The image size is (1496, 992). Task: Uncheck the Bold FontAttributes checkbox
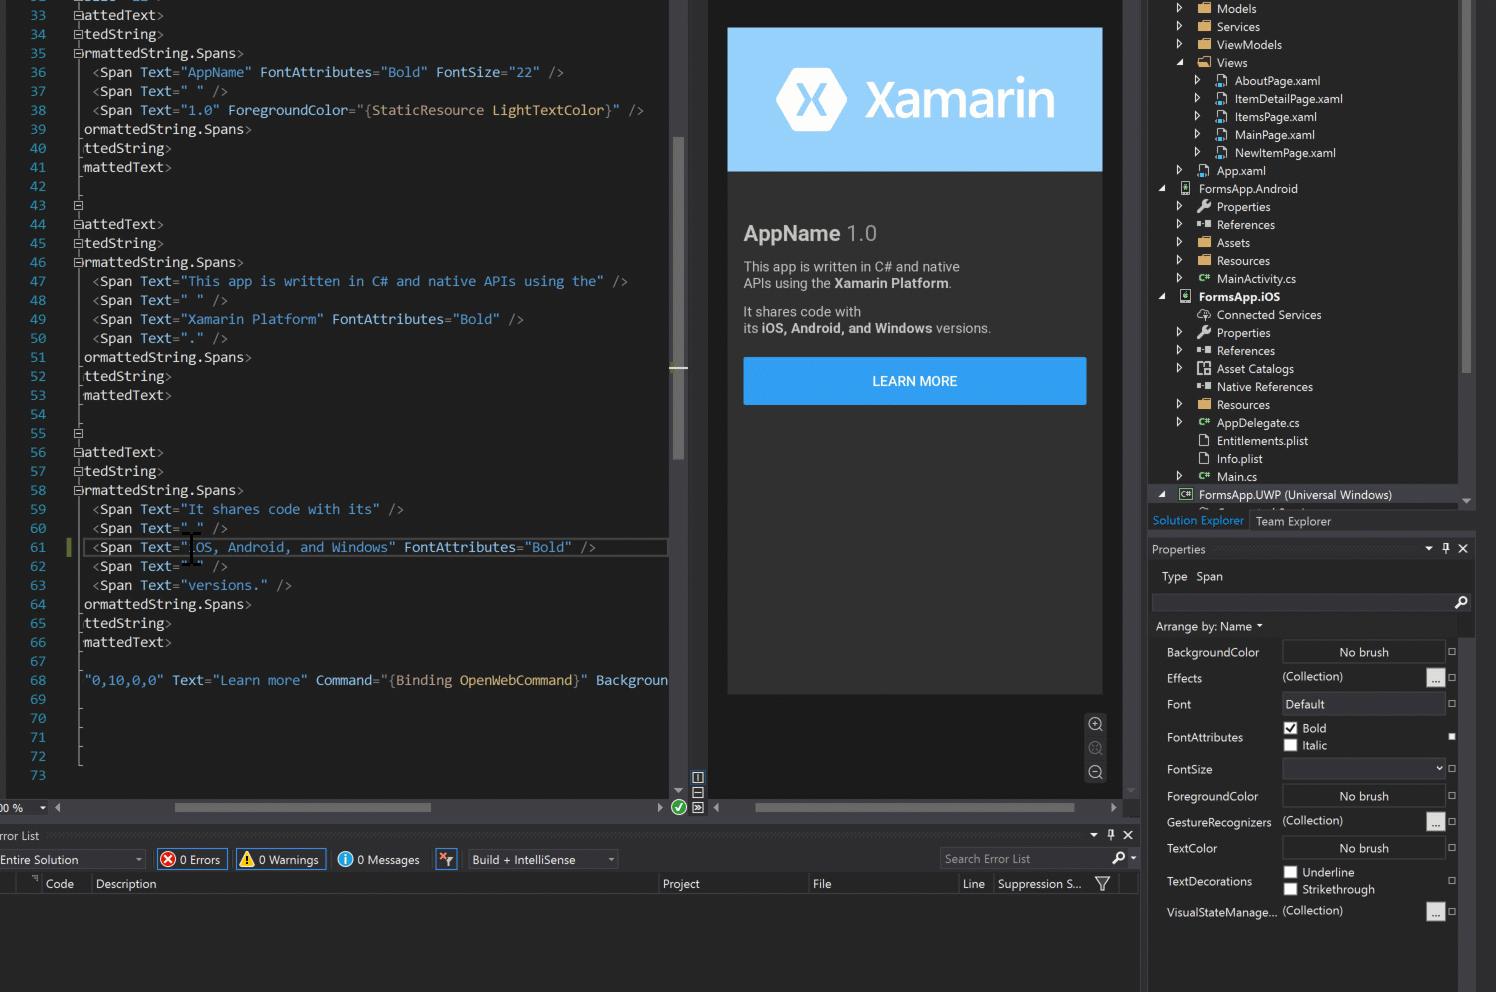tap(1290, 727)
